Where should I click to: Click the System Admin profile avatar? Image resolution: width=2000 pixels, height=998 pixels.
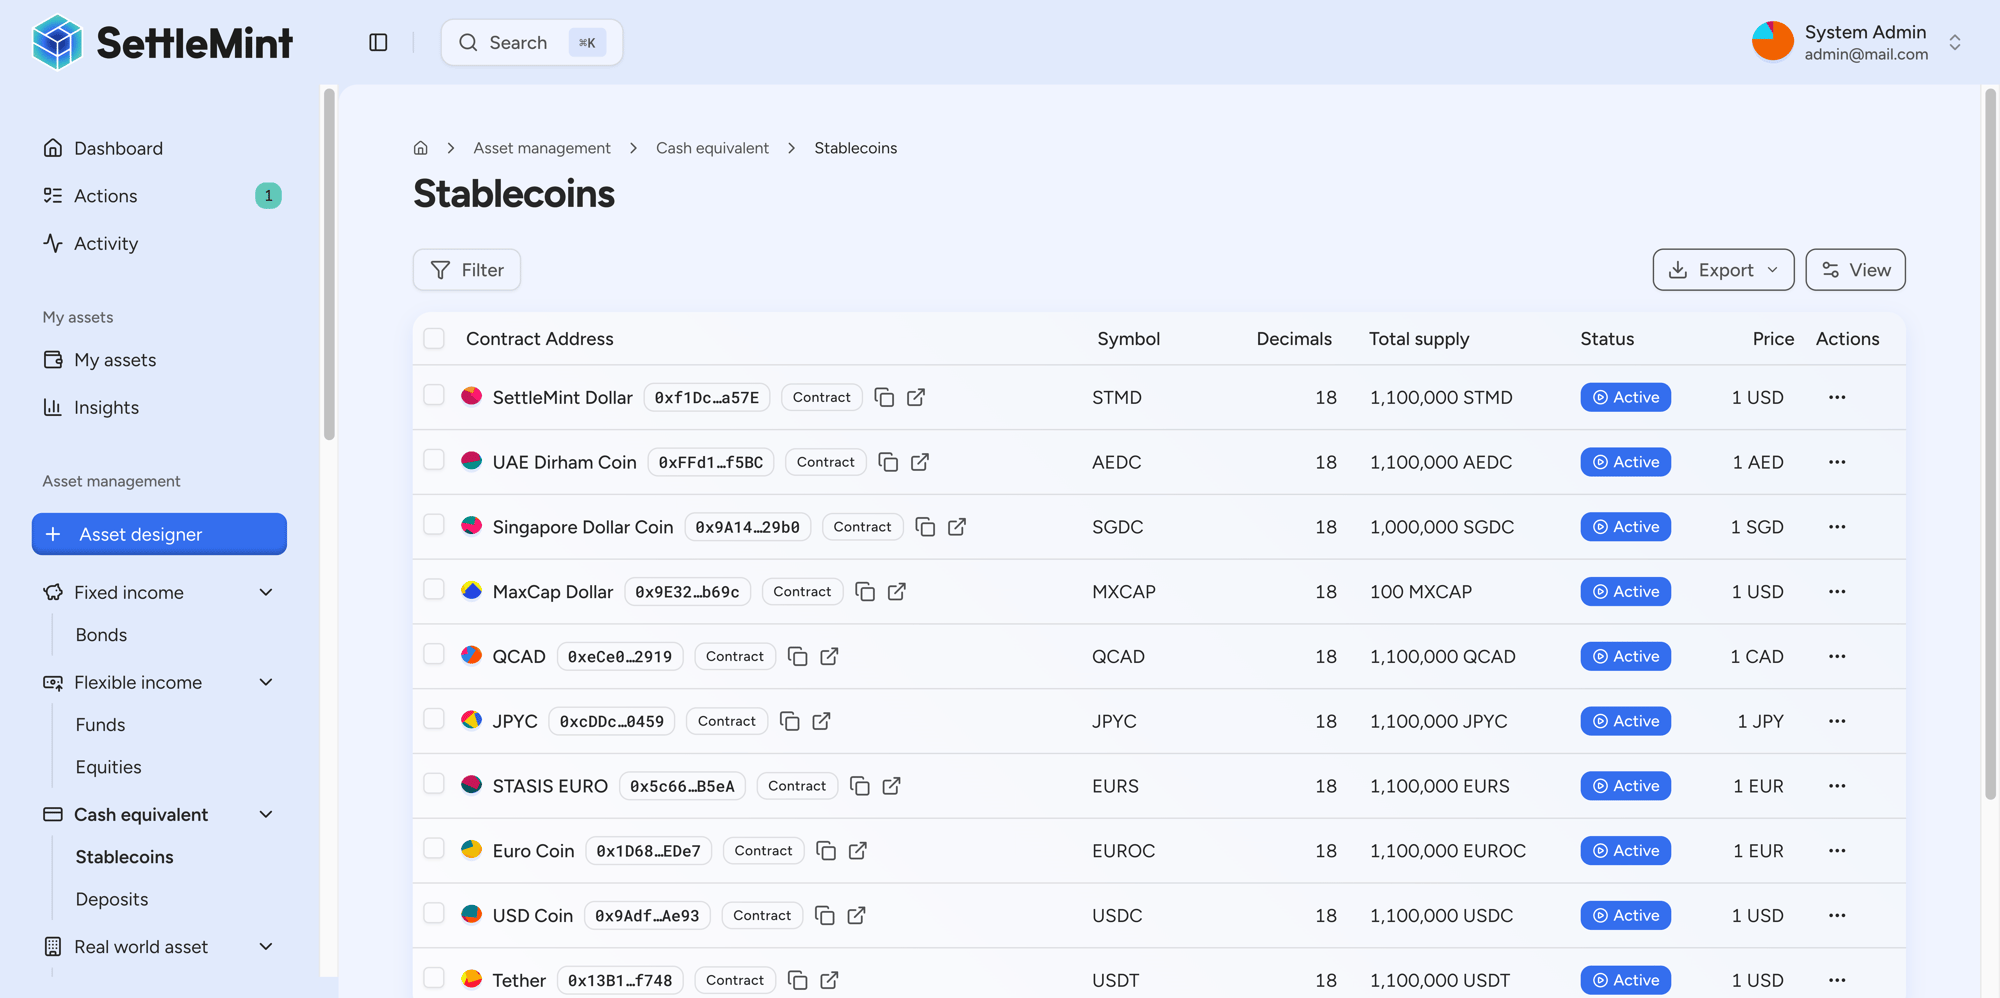(1772, 41)
